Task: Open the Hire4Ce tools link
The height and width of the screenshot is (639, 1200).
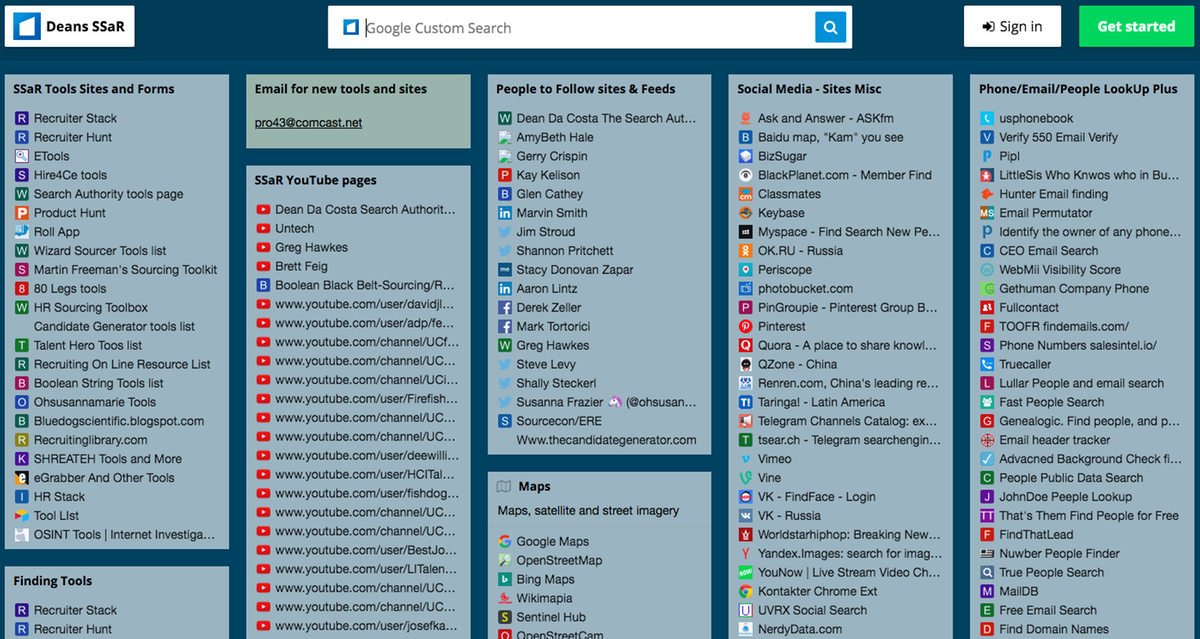Action: click(x=70, y=175)
